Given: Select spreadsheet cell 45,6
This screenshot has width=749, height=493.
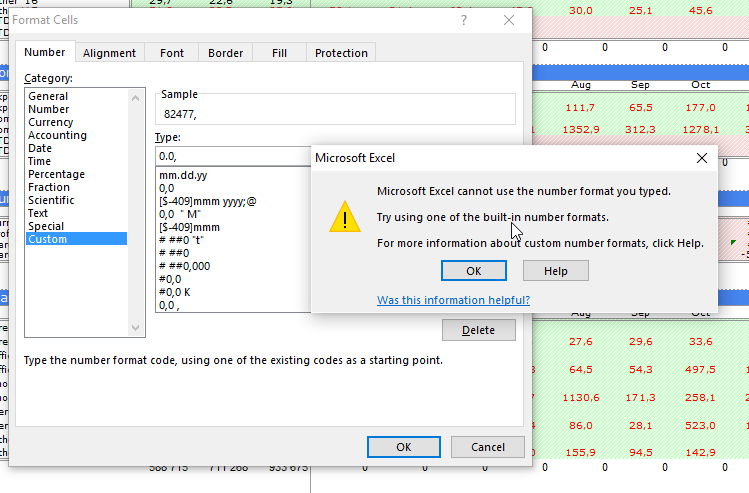Looking at the screenshot, I should pos(700,11).
